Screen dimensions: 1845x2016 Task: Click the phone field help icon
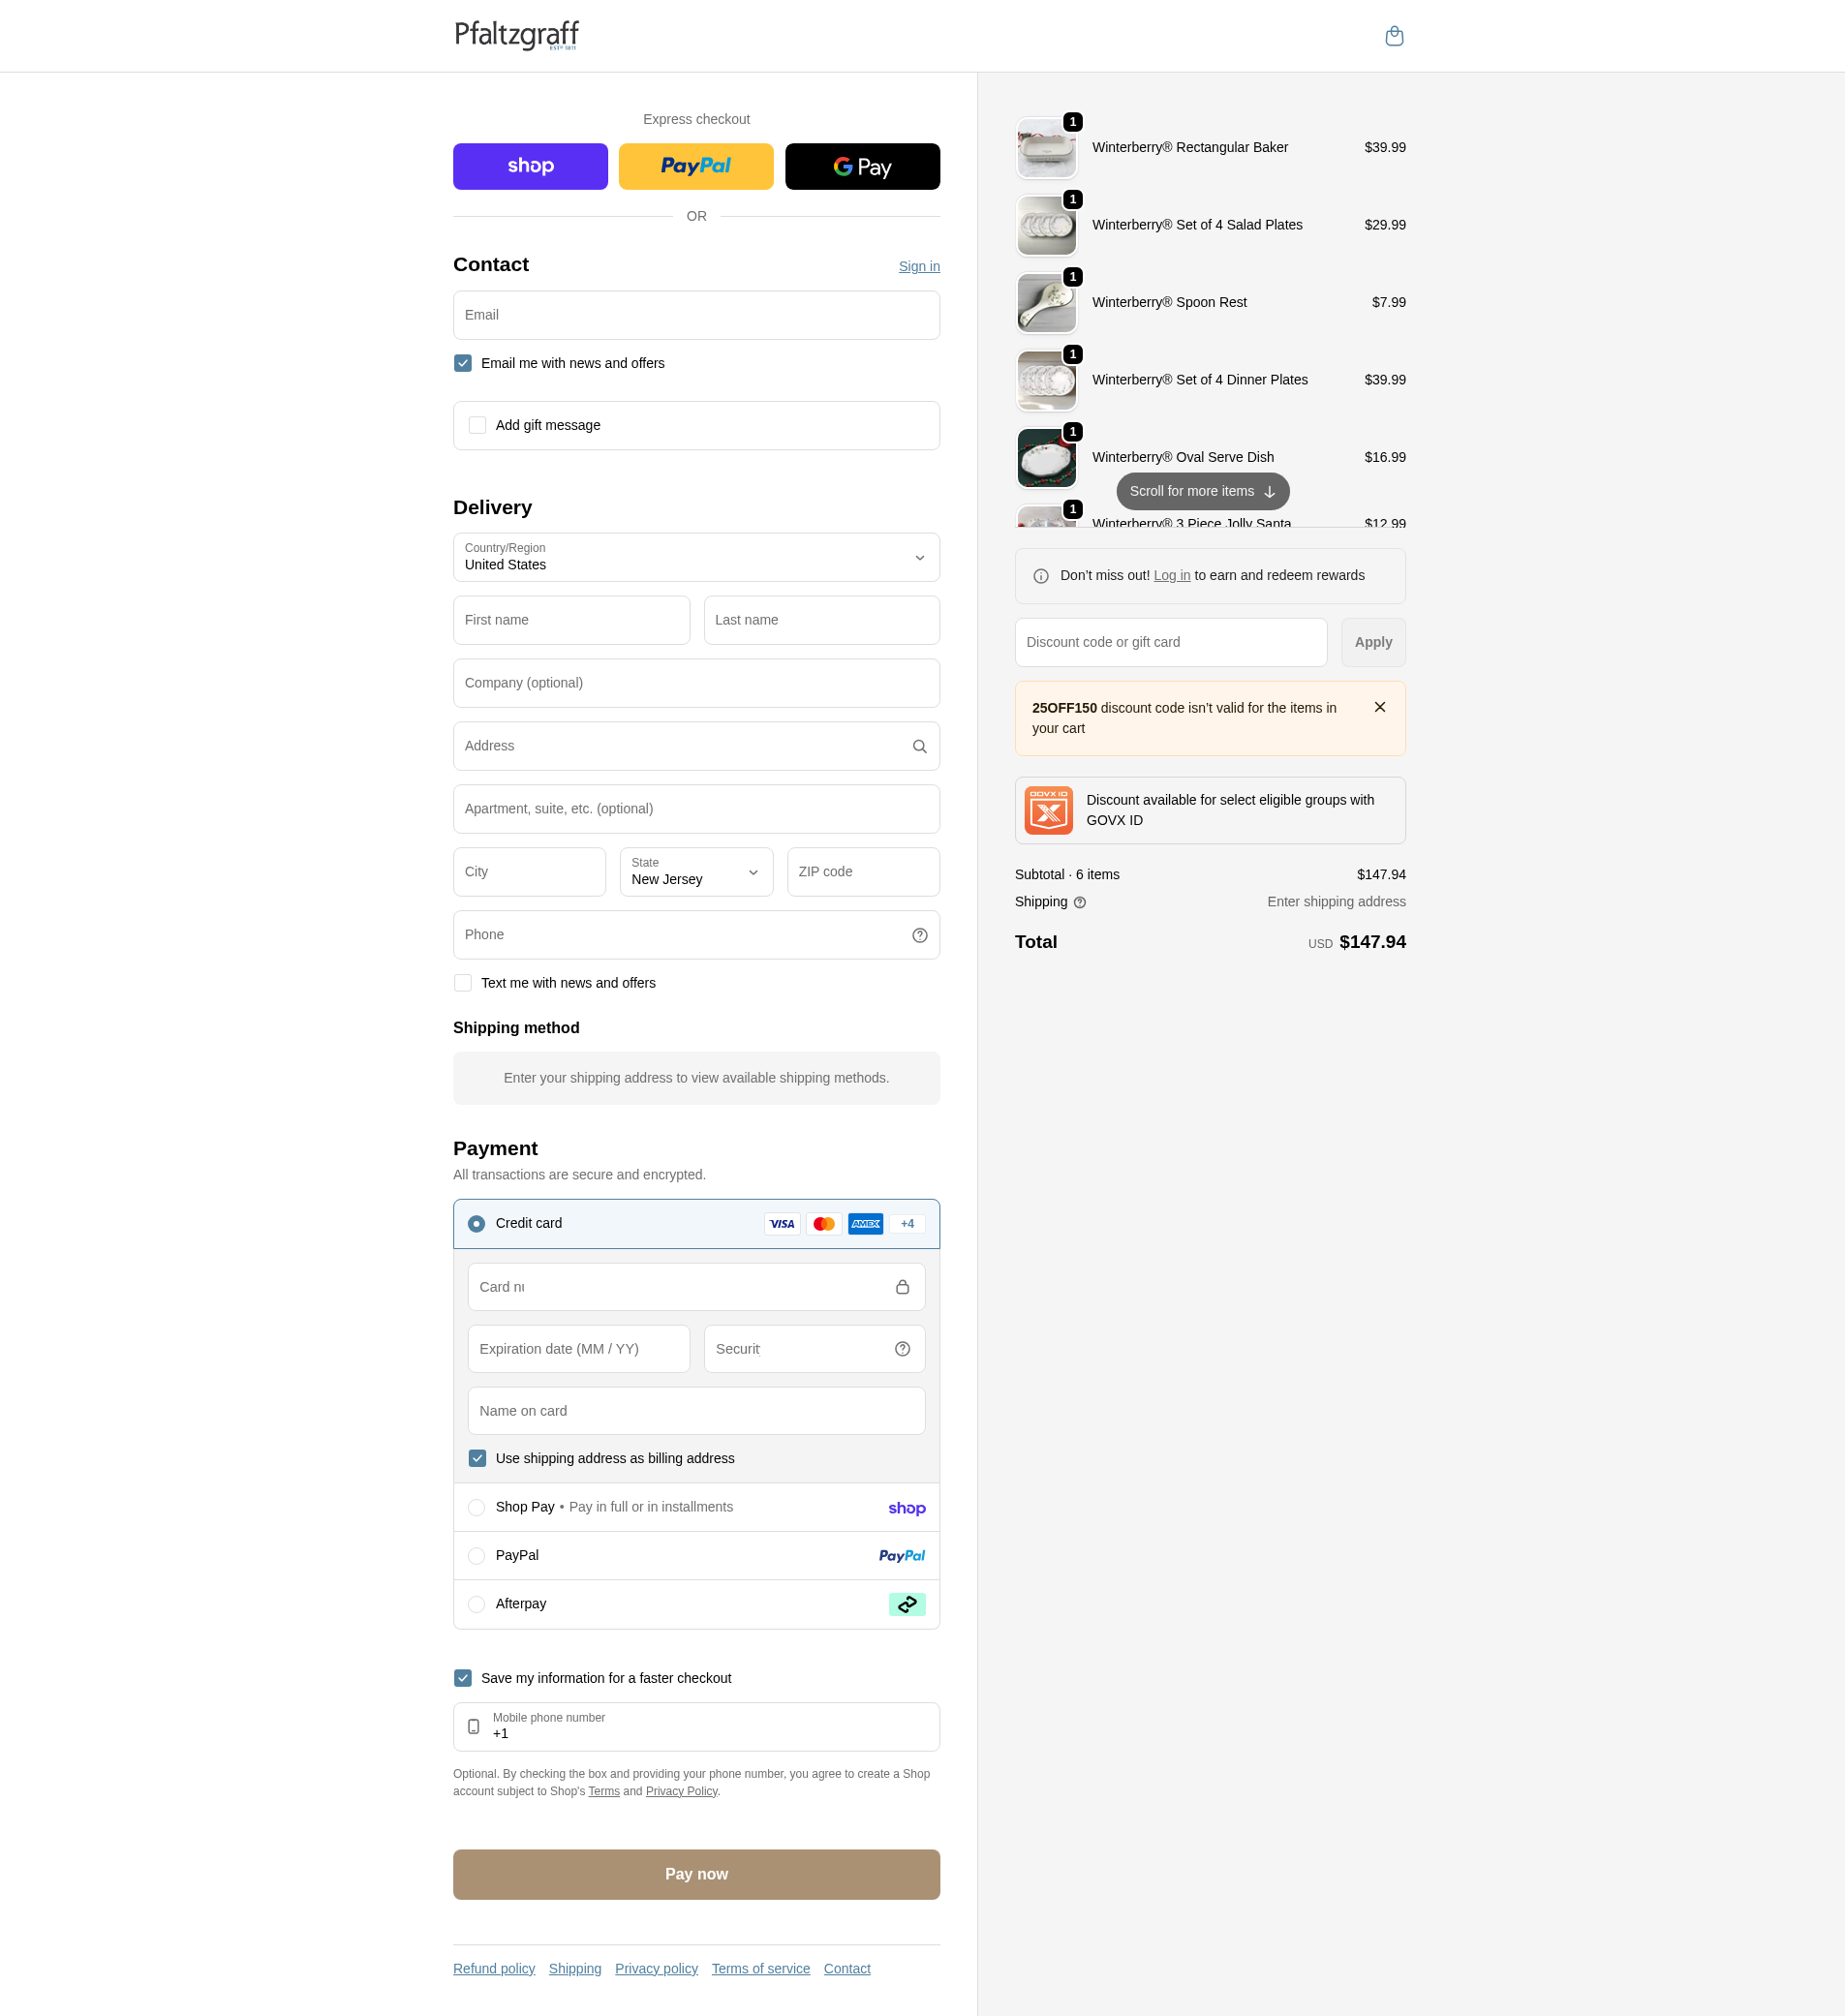(919, 935)
